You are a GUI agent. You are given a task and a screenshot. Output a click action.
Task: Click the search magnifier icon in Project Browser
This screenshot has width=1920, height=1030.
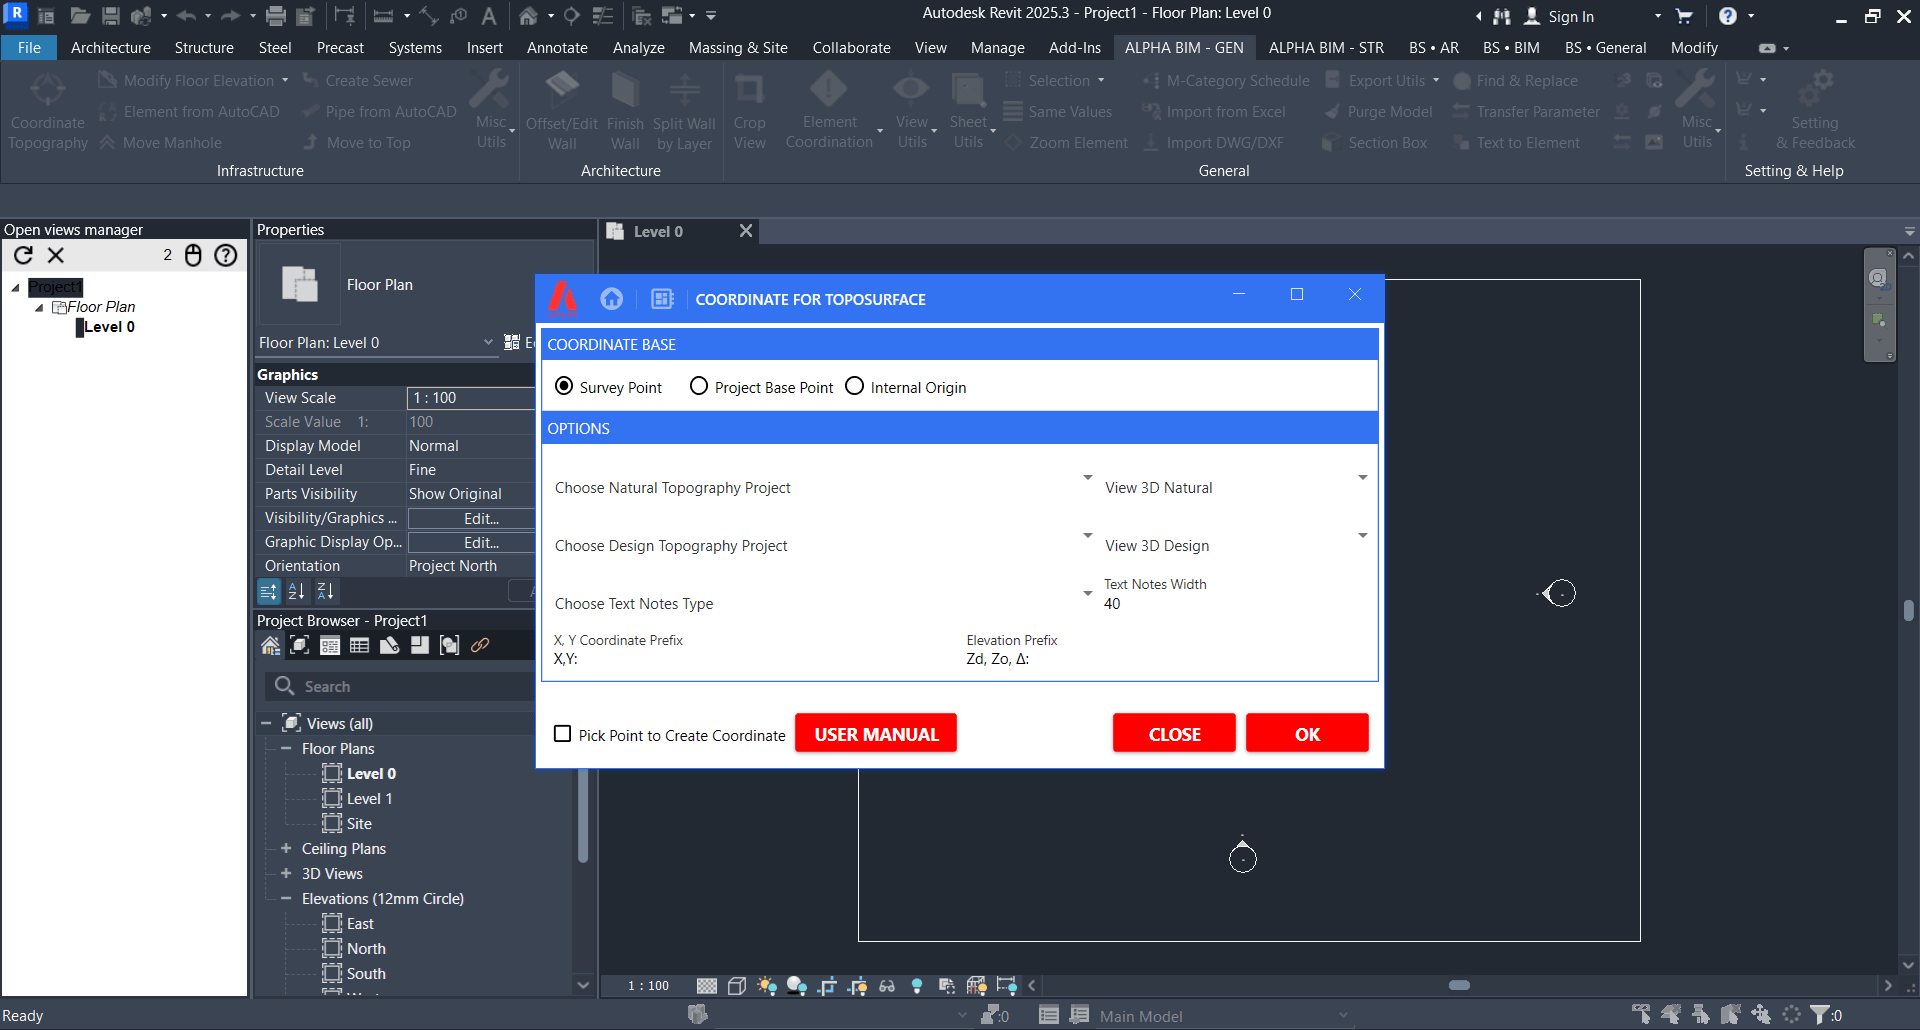click(285, 686)
